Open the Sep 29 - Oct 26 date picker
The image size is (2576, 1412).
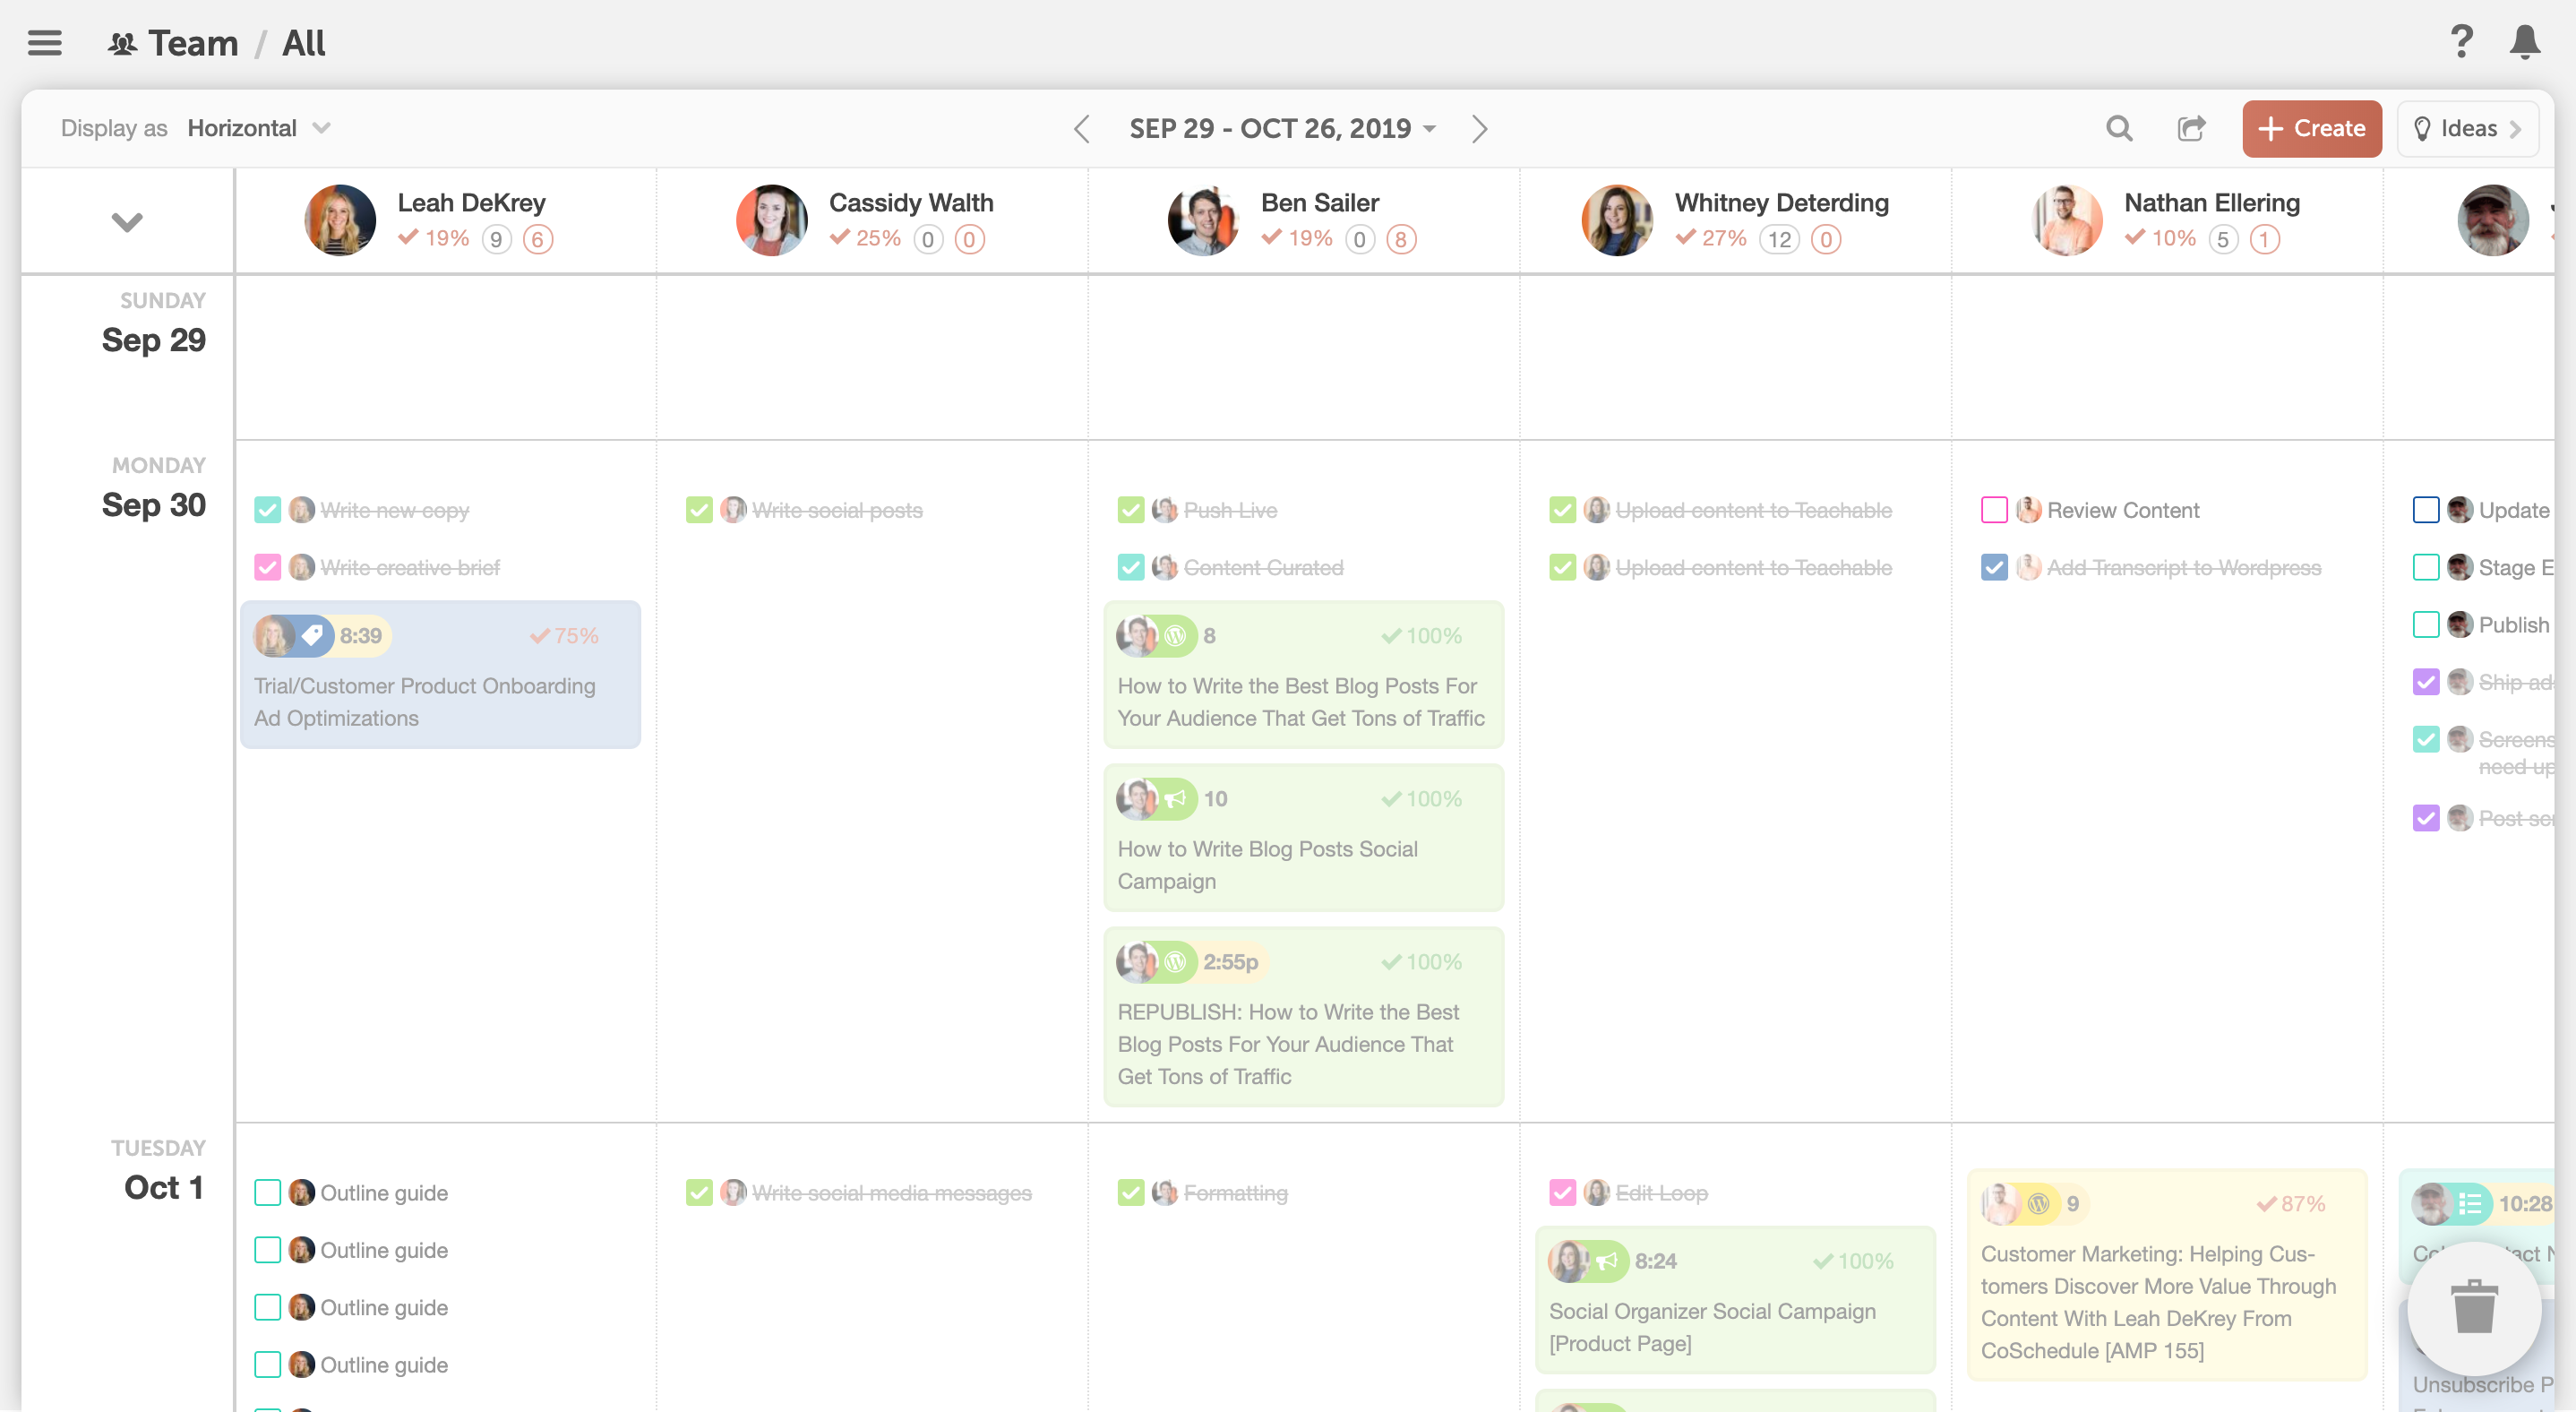pos(1282,128)
